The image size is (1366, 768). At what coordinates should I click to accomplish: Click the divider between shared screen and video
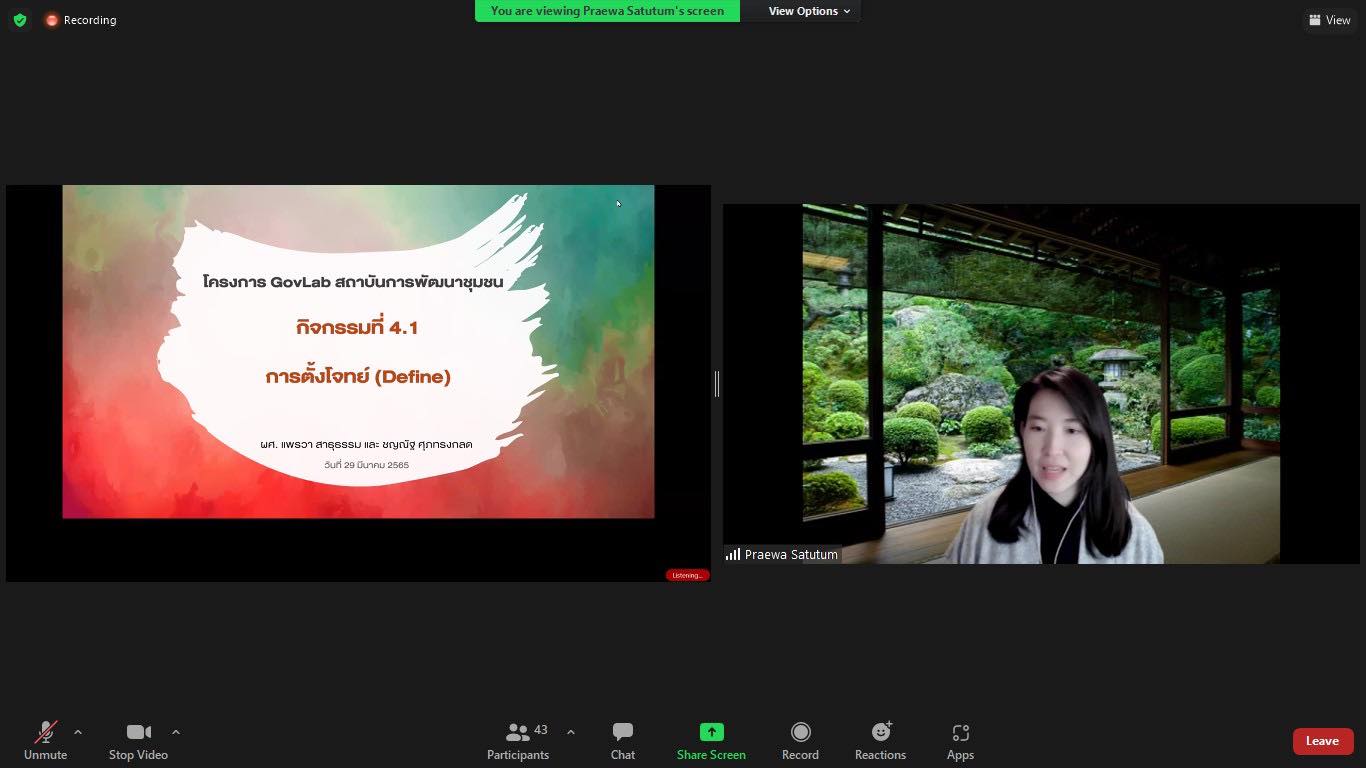click(717, 383)
